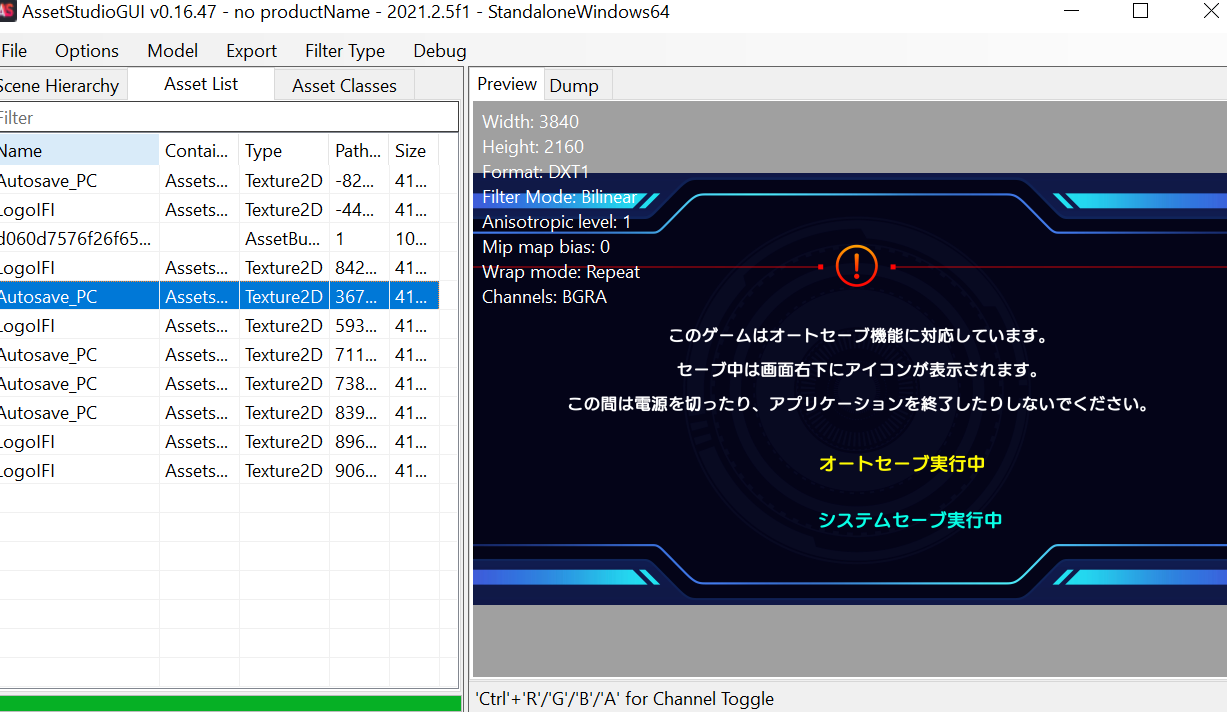Select the Preview tab
The height and width of the screenshot is (712, 1227).
[507, 85]
